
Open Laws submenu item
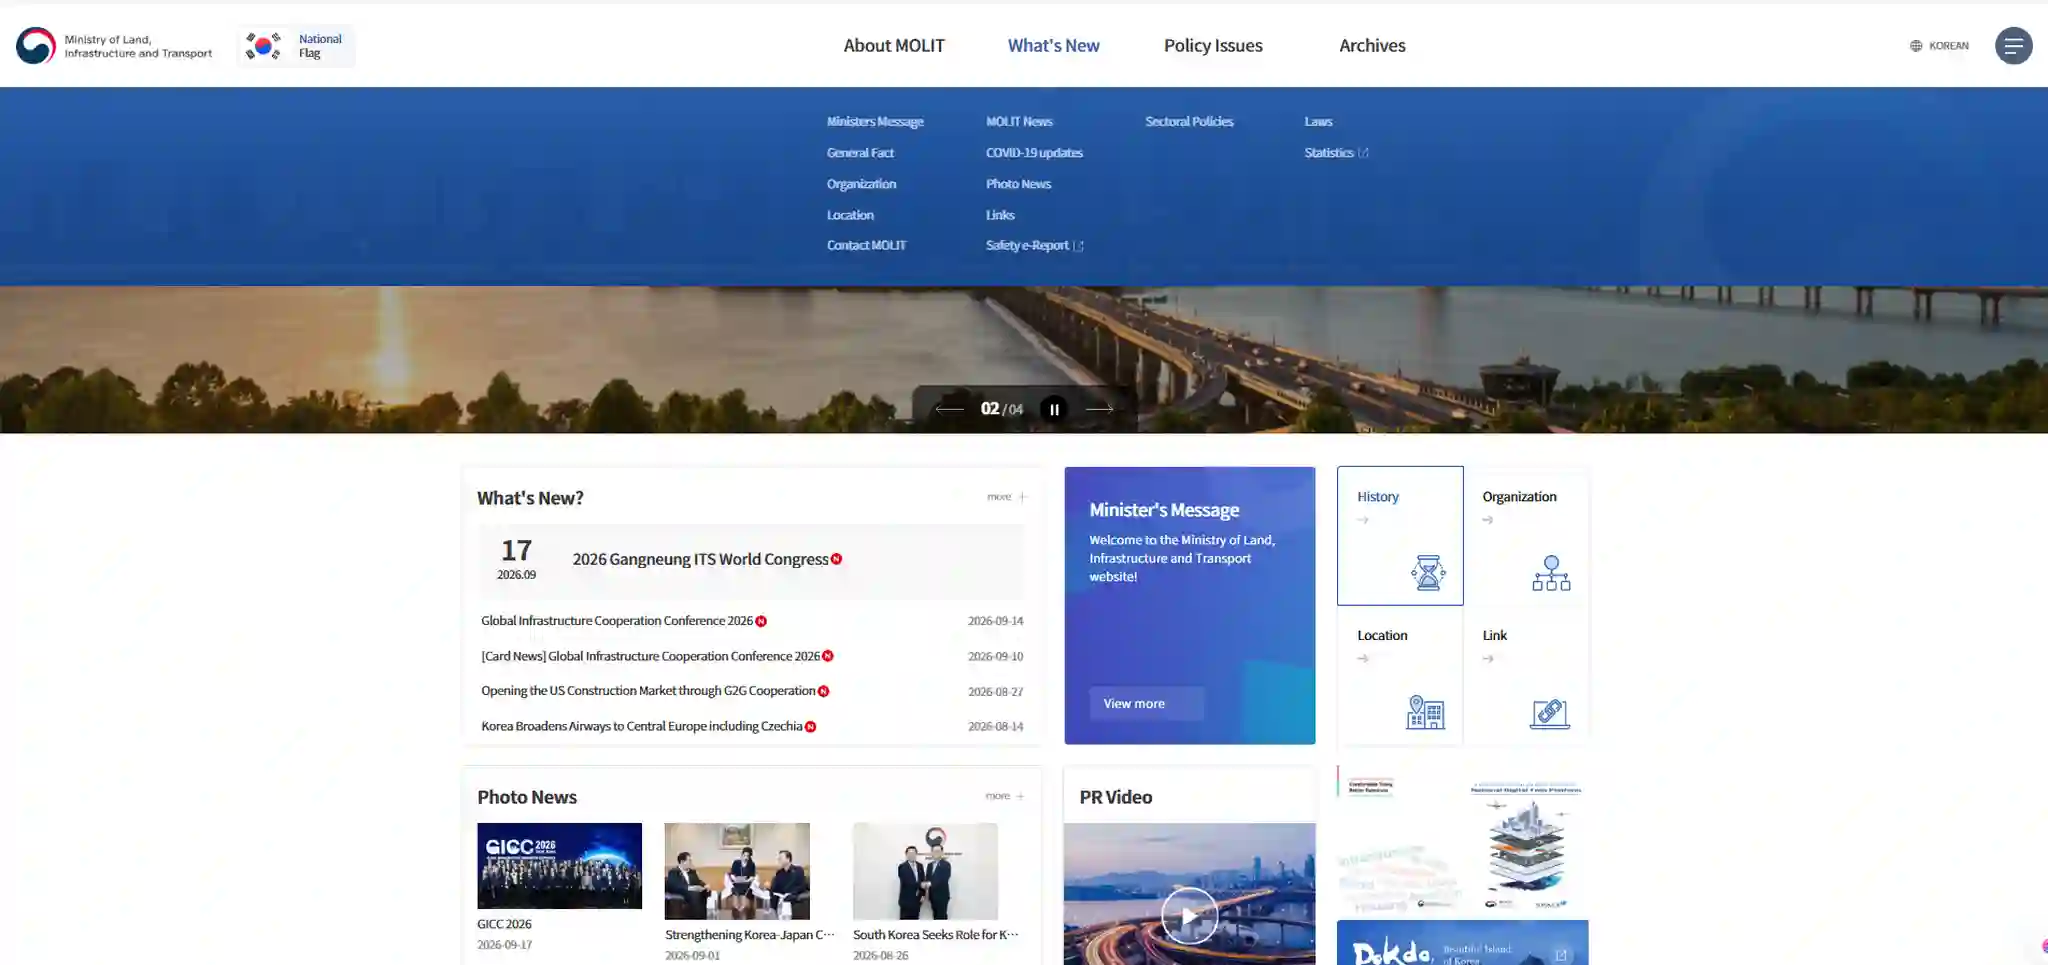1318,122
